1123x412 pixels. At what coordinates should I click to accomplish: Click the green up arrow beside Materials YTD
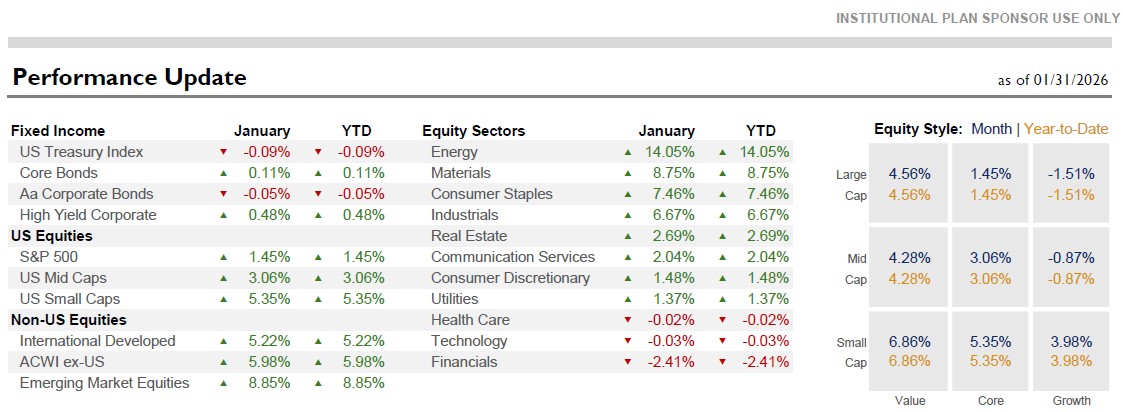[x=724, y=173]
